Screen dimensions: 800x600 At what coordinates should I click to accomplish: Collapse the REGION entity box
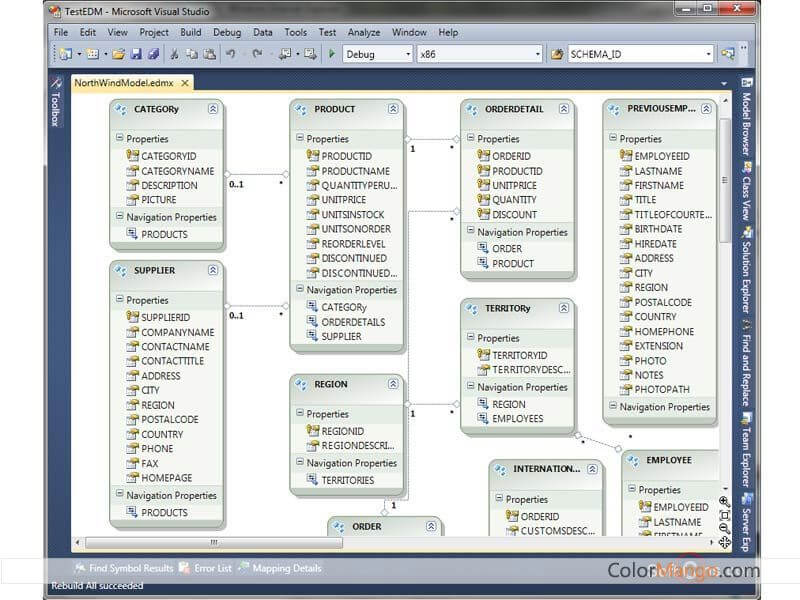(x=393, y=384)
